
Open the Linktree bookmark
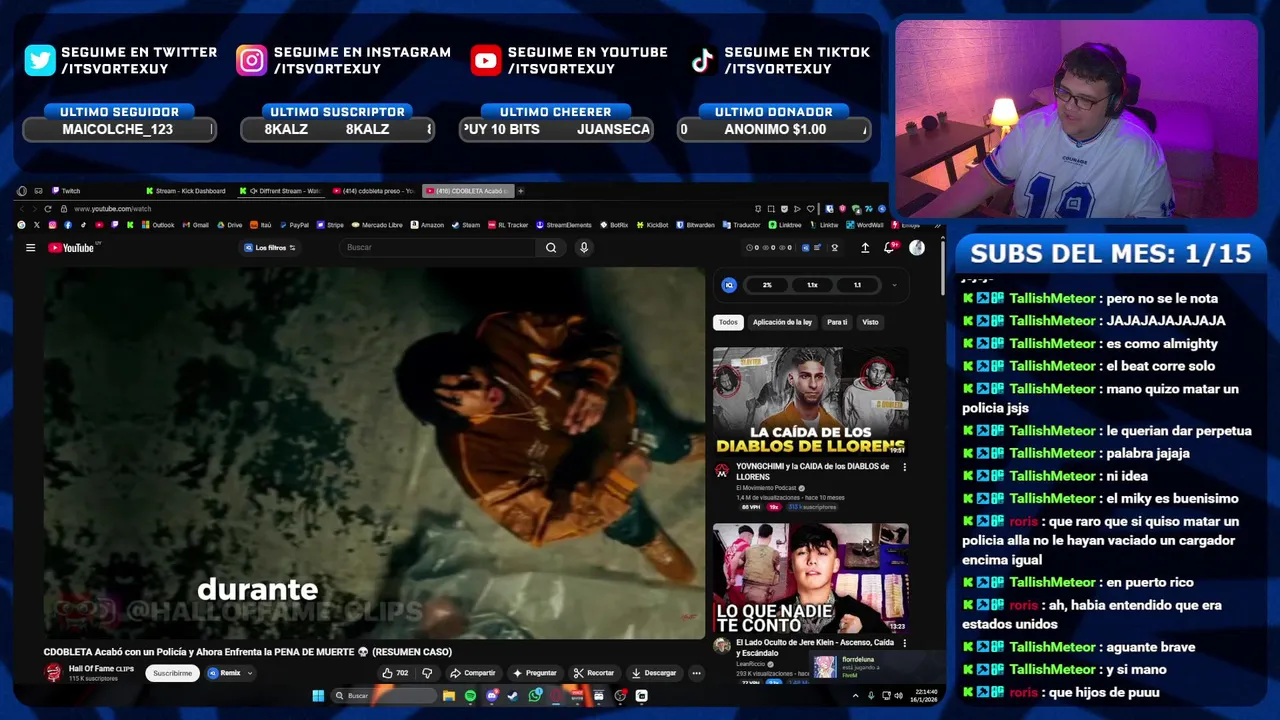tap(785, 225)
